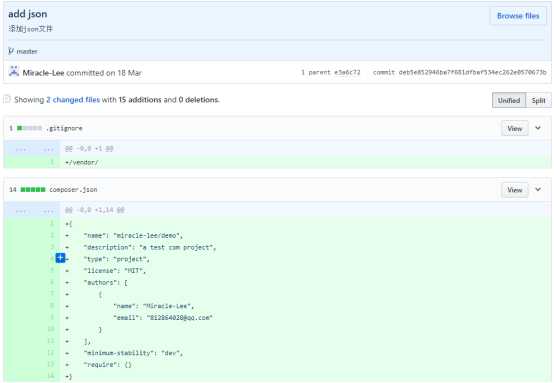The image size is (554, 383).
Task: Open the Miracle-Lee author profile link
Action: click(43, 73)
